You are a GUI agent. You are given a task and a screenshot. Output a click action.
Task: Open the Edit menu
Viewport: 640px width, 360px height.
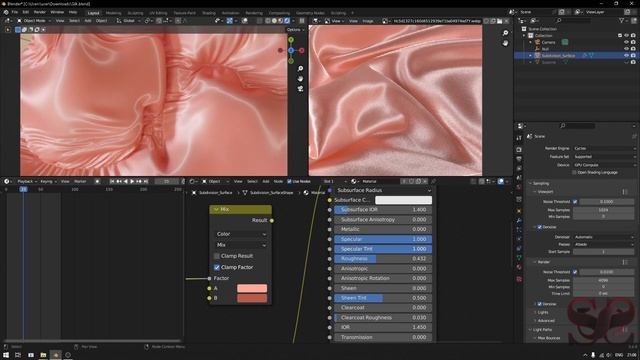26,12
